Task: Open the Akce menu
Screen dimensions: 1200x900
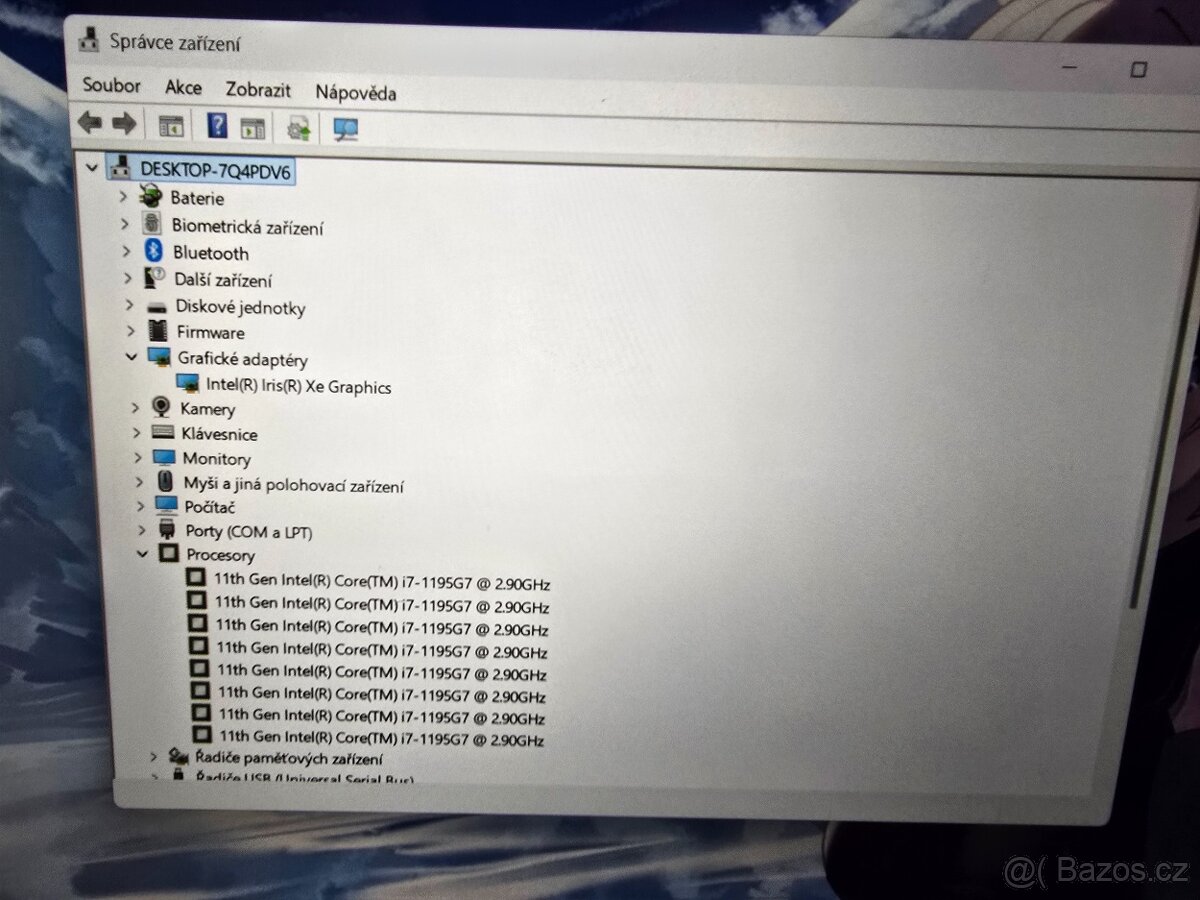Action: 183,88
